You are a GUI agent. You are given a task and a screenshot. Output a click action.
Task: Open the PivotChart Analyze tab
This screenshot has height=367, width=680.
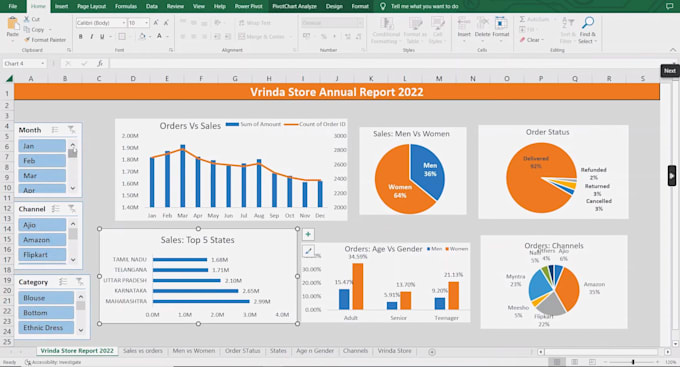click(x=294, y=6)
